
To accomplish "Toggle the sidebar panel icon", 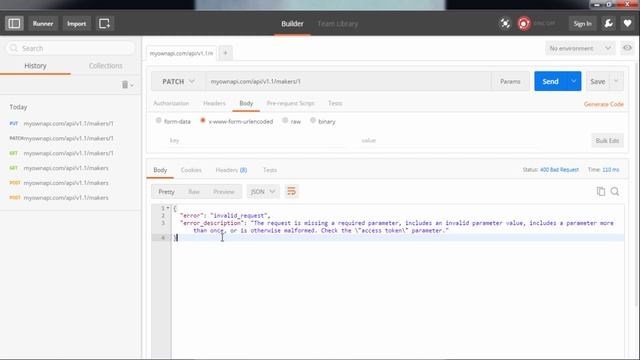I will pyautogui.click(x=14, y=24).
